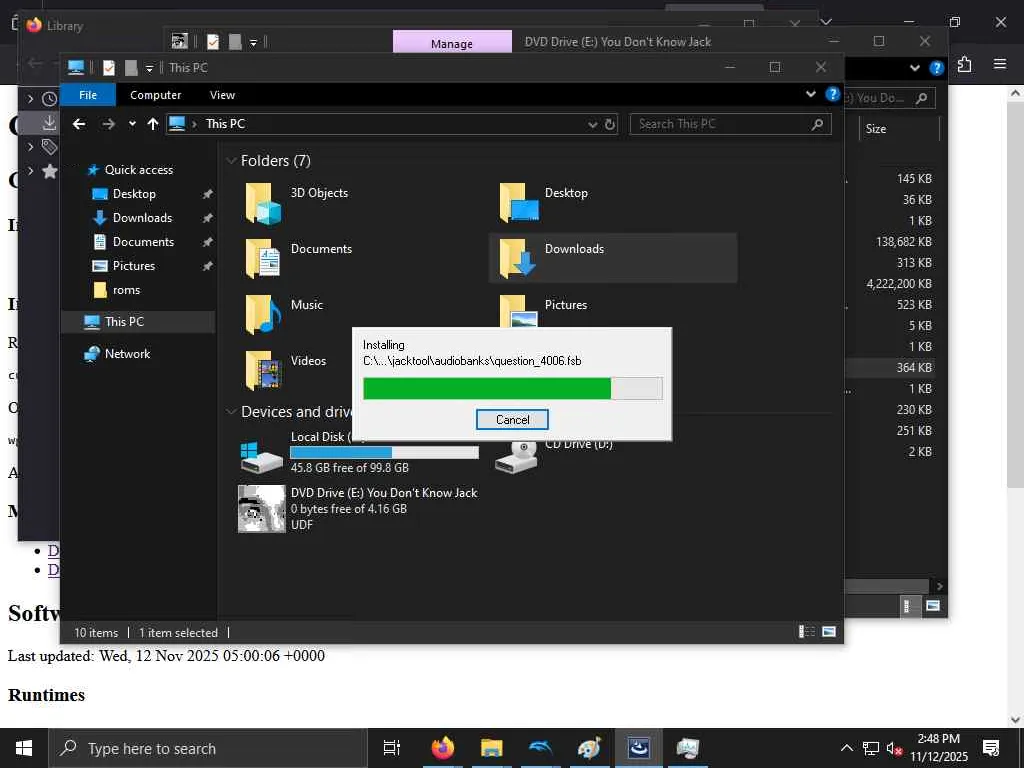Show hidden system tray icons

pos(846,748)
